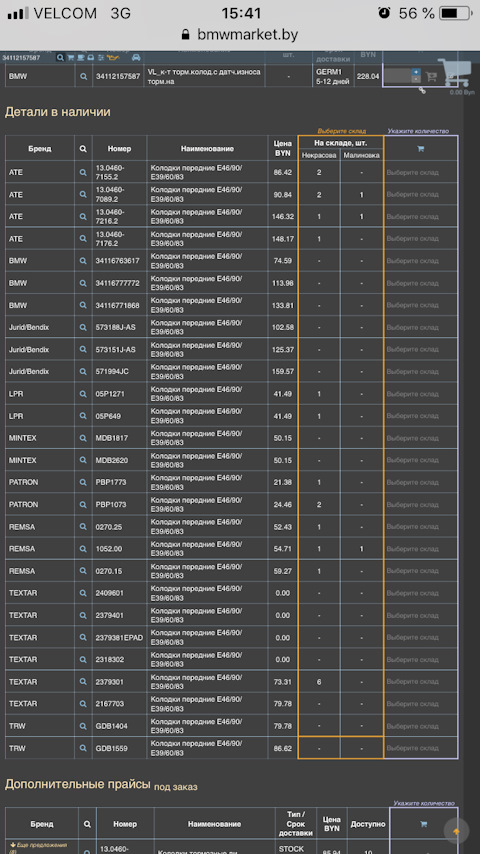This screenshot has height=854, width=480.
Task: Click magnifier icon for MINTEX MDB1817
Action: tap(83, 438)
